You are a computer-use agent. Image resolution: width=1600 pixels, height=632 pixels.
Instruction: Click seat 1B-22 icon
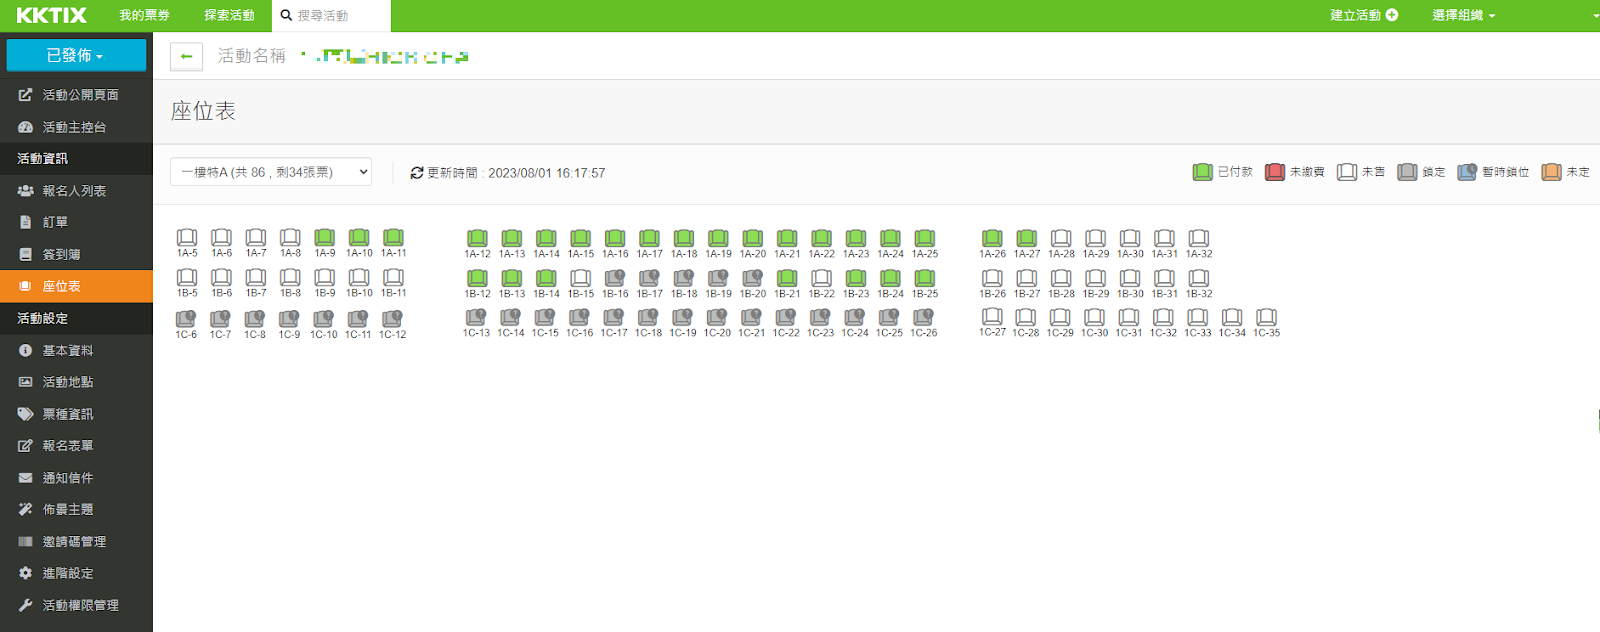tap(822, 278)
